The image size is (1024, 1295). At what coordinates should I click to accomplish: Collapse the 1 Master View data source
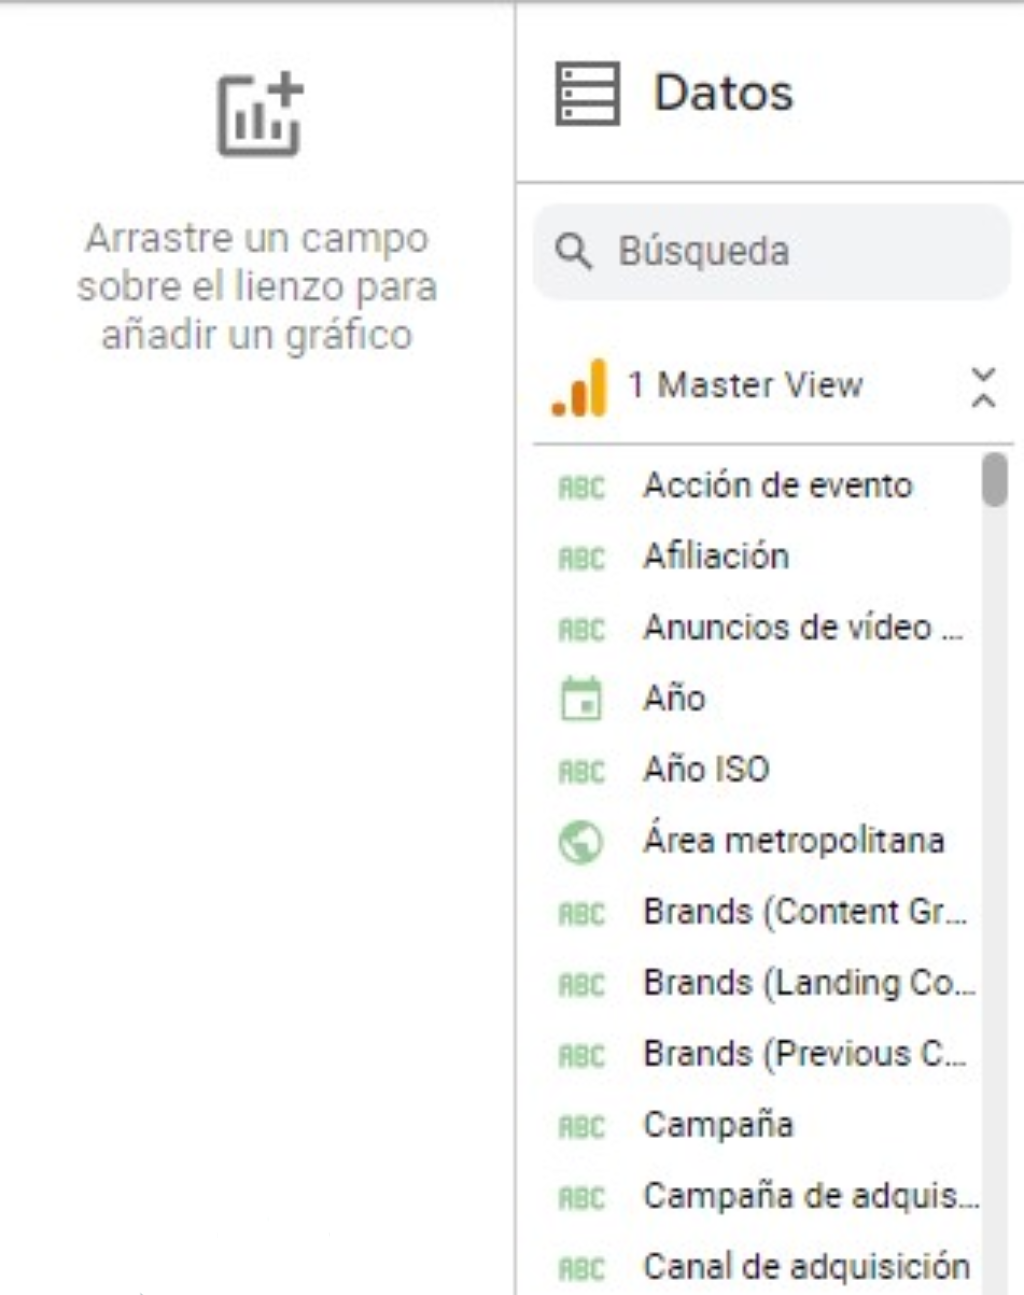pyautogui.click(x=983, y=387)
